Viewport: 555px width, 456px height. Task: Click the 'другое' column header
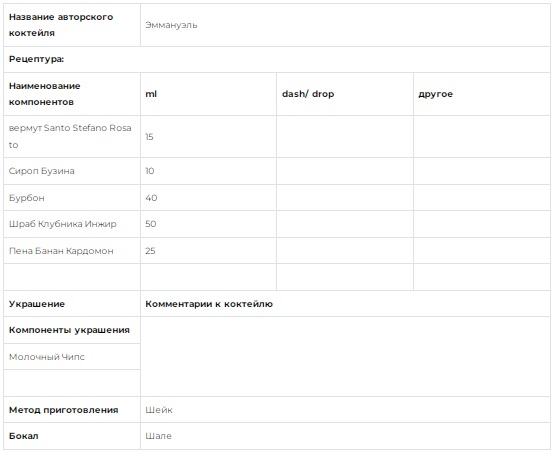click(x=482, y=94)
